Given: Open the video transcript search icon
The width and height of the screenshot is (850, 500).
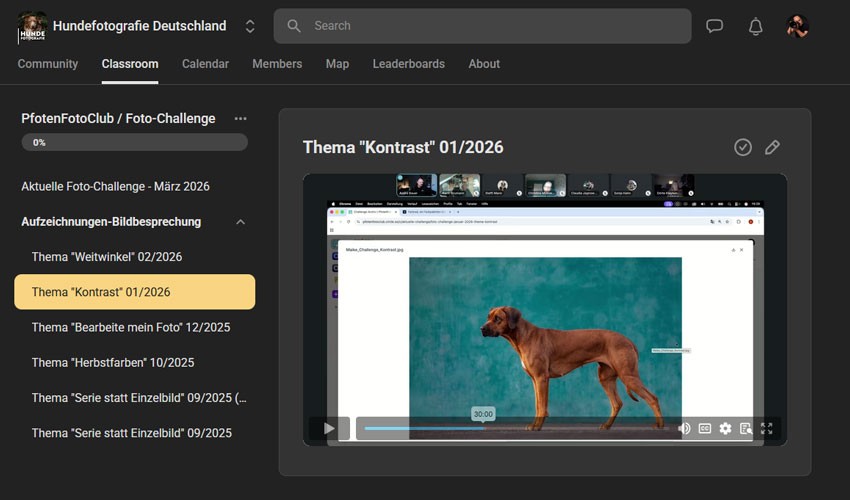Looking at the screenshot, I should pos(746,428).
